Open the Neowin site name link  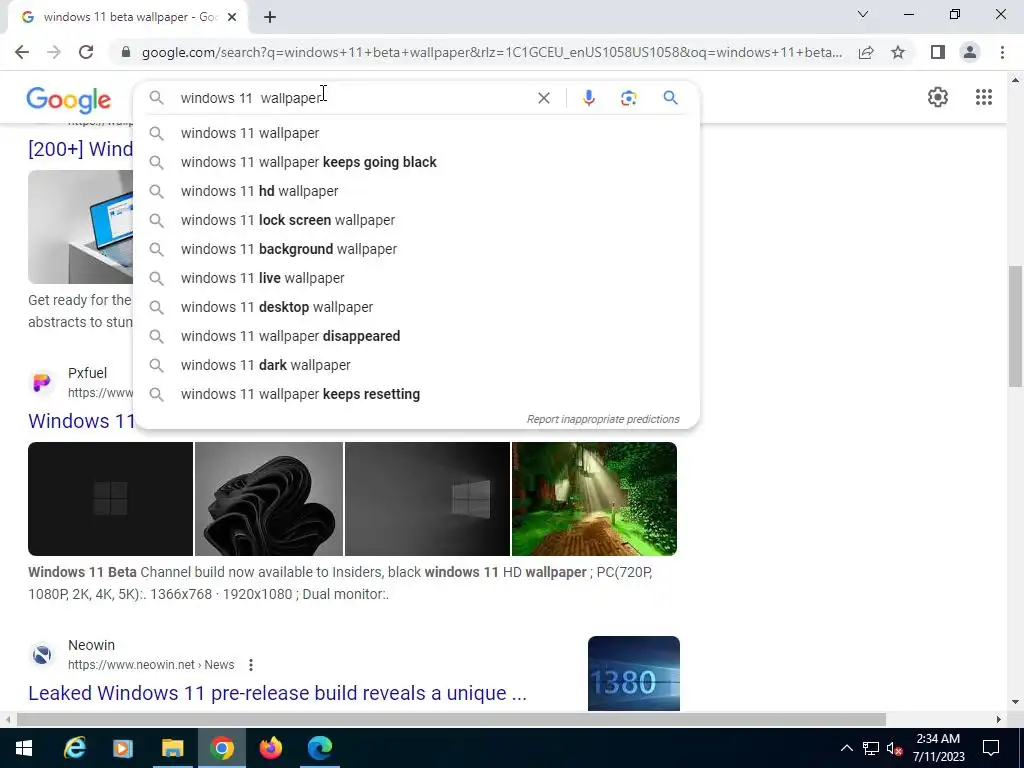[x=91, y=645]
